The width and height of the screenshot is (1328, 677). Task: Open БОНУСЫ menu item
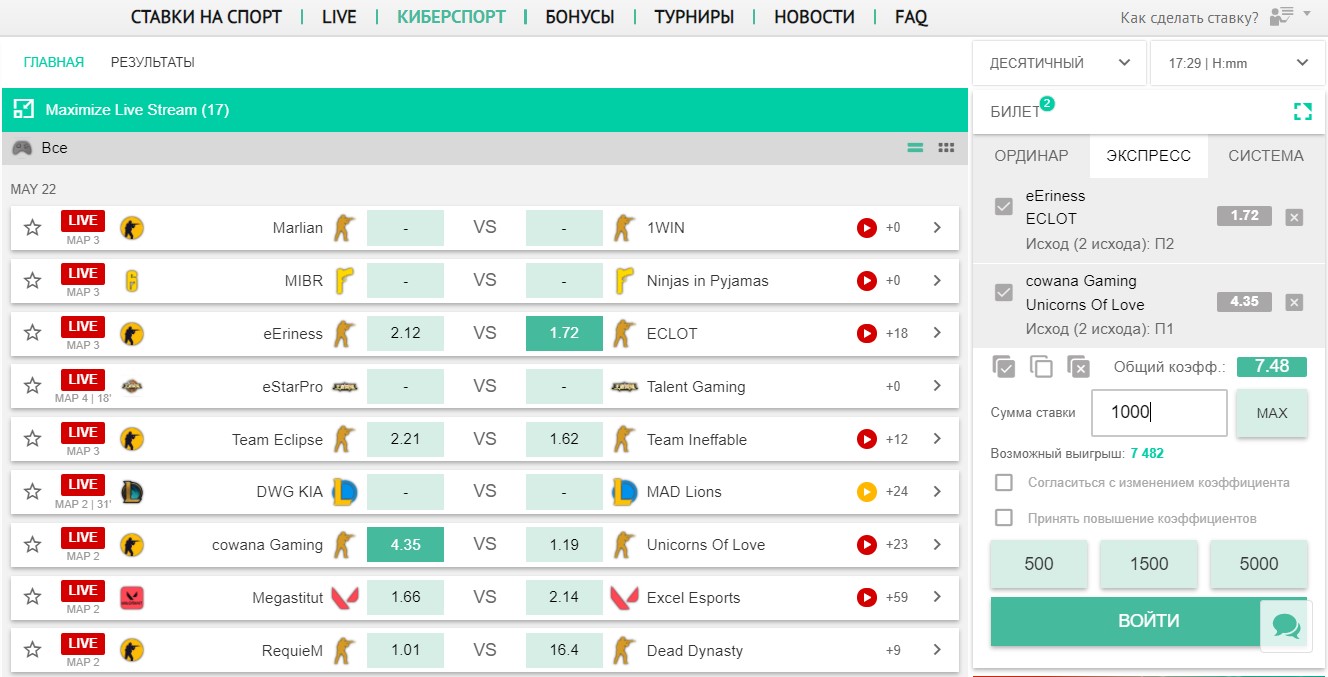(580, 17)
